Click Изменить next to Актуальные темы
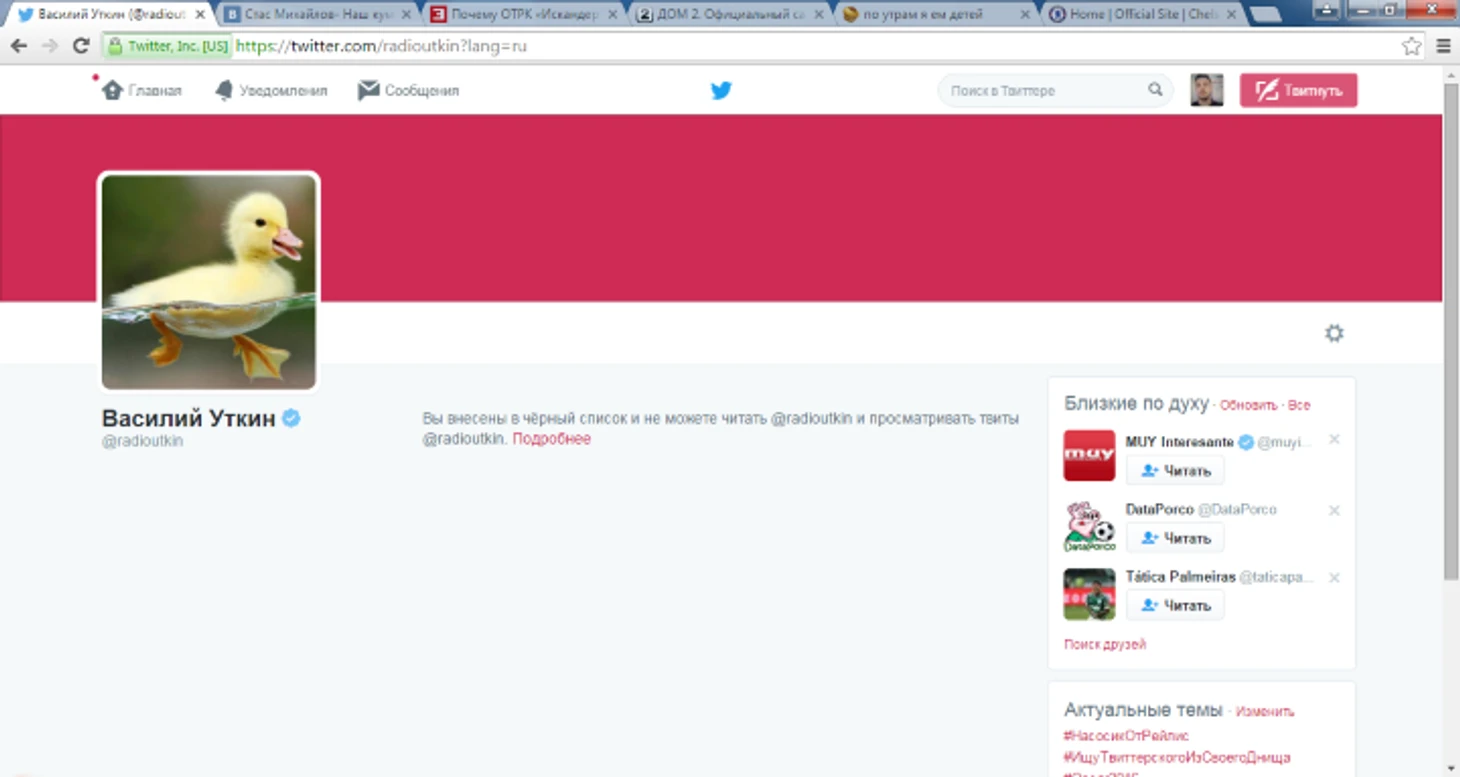Image resolution: width=1460 pixels, height=777 pixels. 1265,711
